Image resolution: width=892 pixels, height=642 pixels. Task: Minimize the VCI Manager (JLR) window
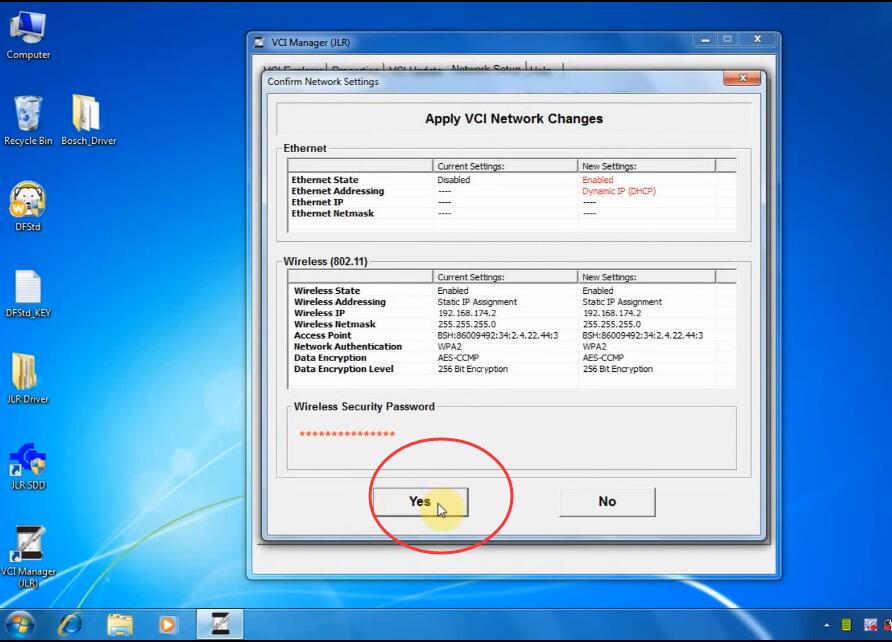(x=705, y=40)
